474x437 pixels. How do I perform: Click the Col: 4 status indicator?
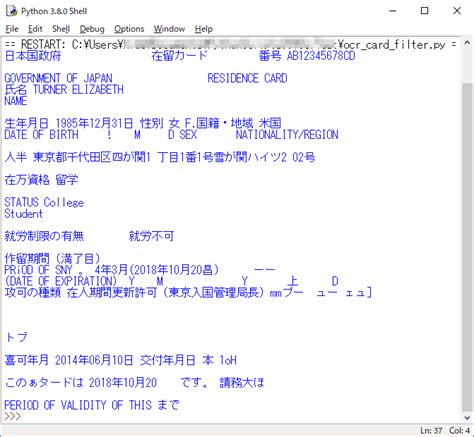pos(460,430)
